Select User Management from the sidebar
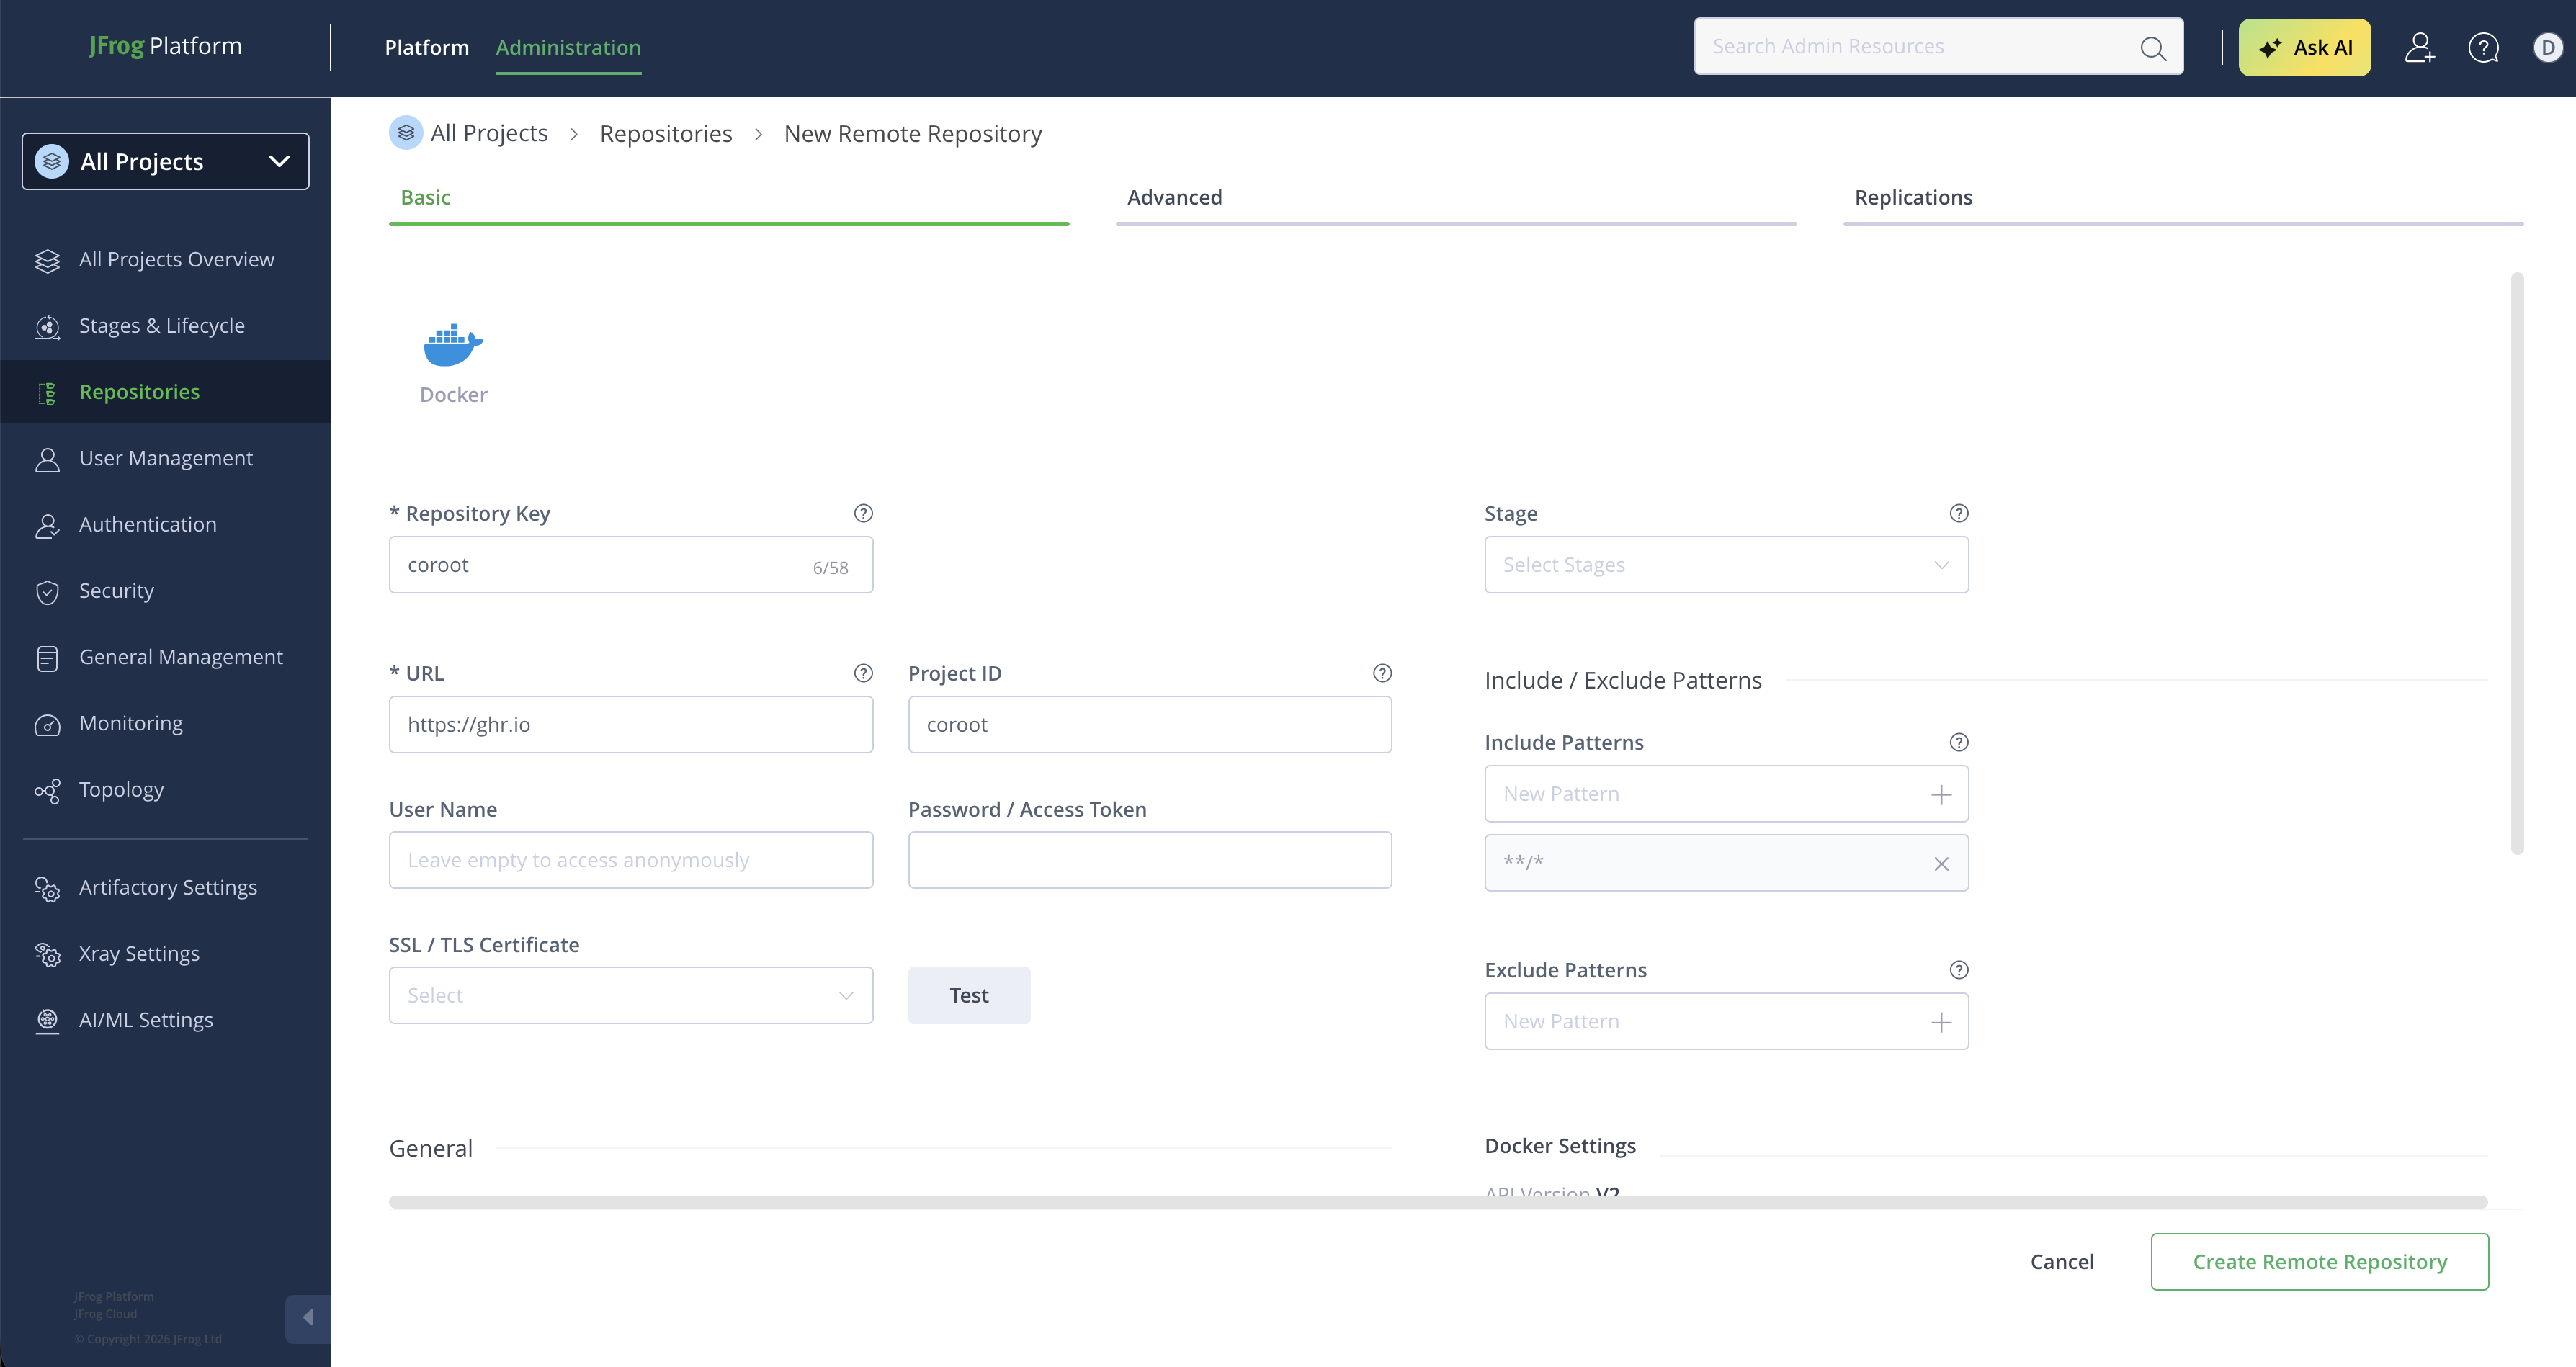This screenshot has height=1367, width=2576. pyautogui.click(x=165, y=458)
